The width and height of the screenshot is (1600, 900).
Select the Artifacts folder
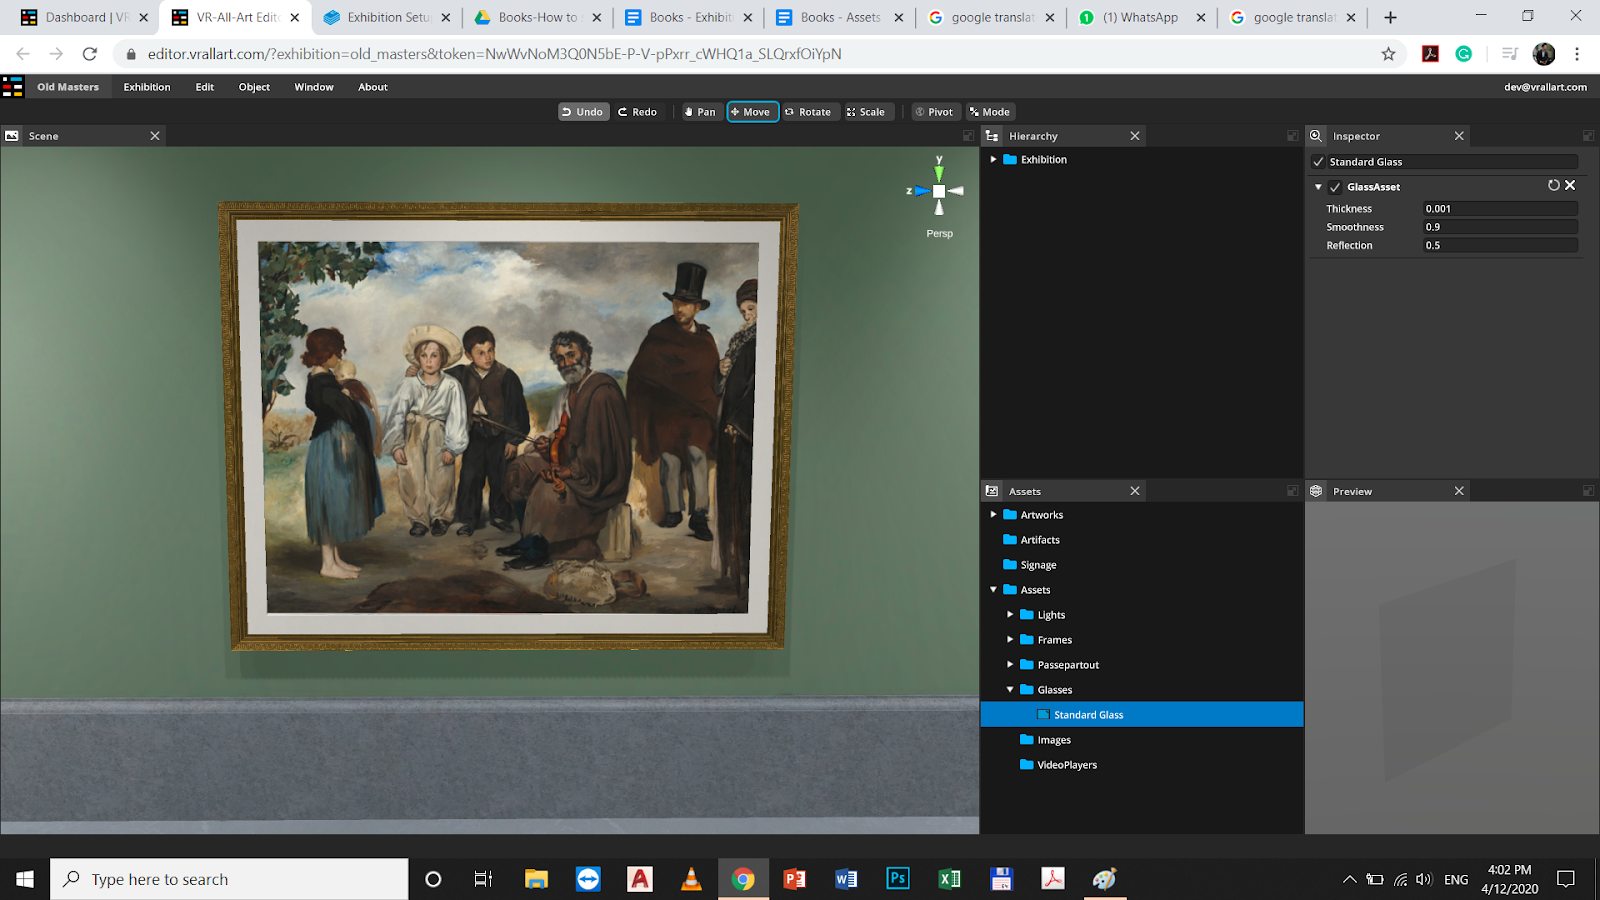click(1040, 540)
